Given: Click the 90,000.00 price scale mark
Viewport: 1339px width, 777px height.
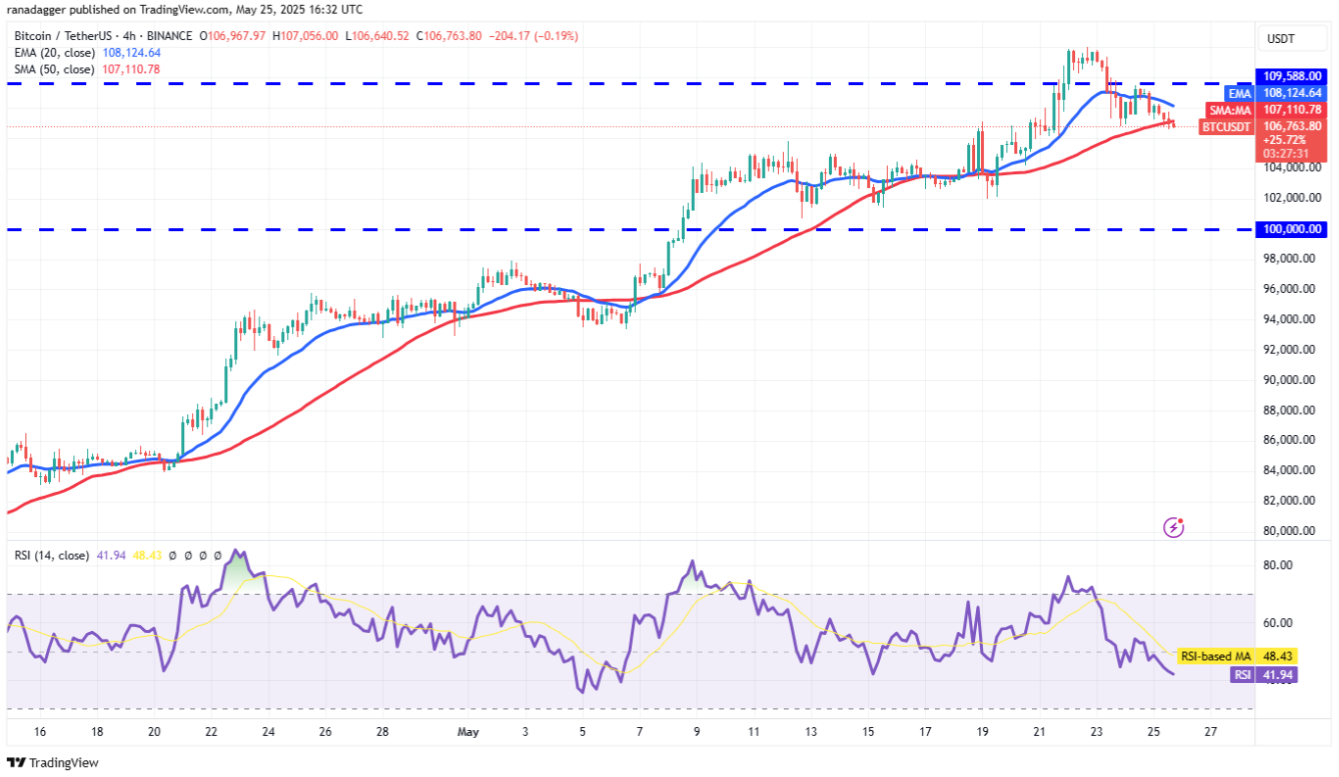Looking at the screenshot, I should pyautogui.click(x=1289, y=380).
